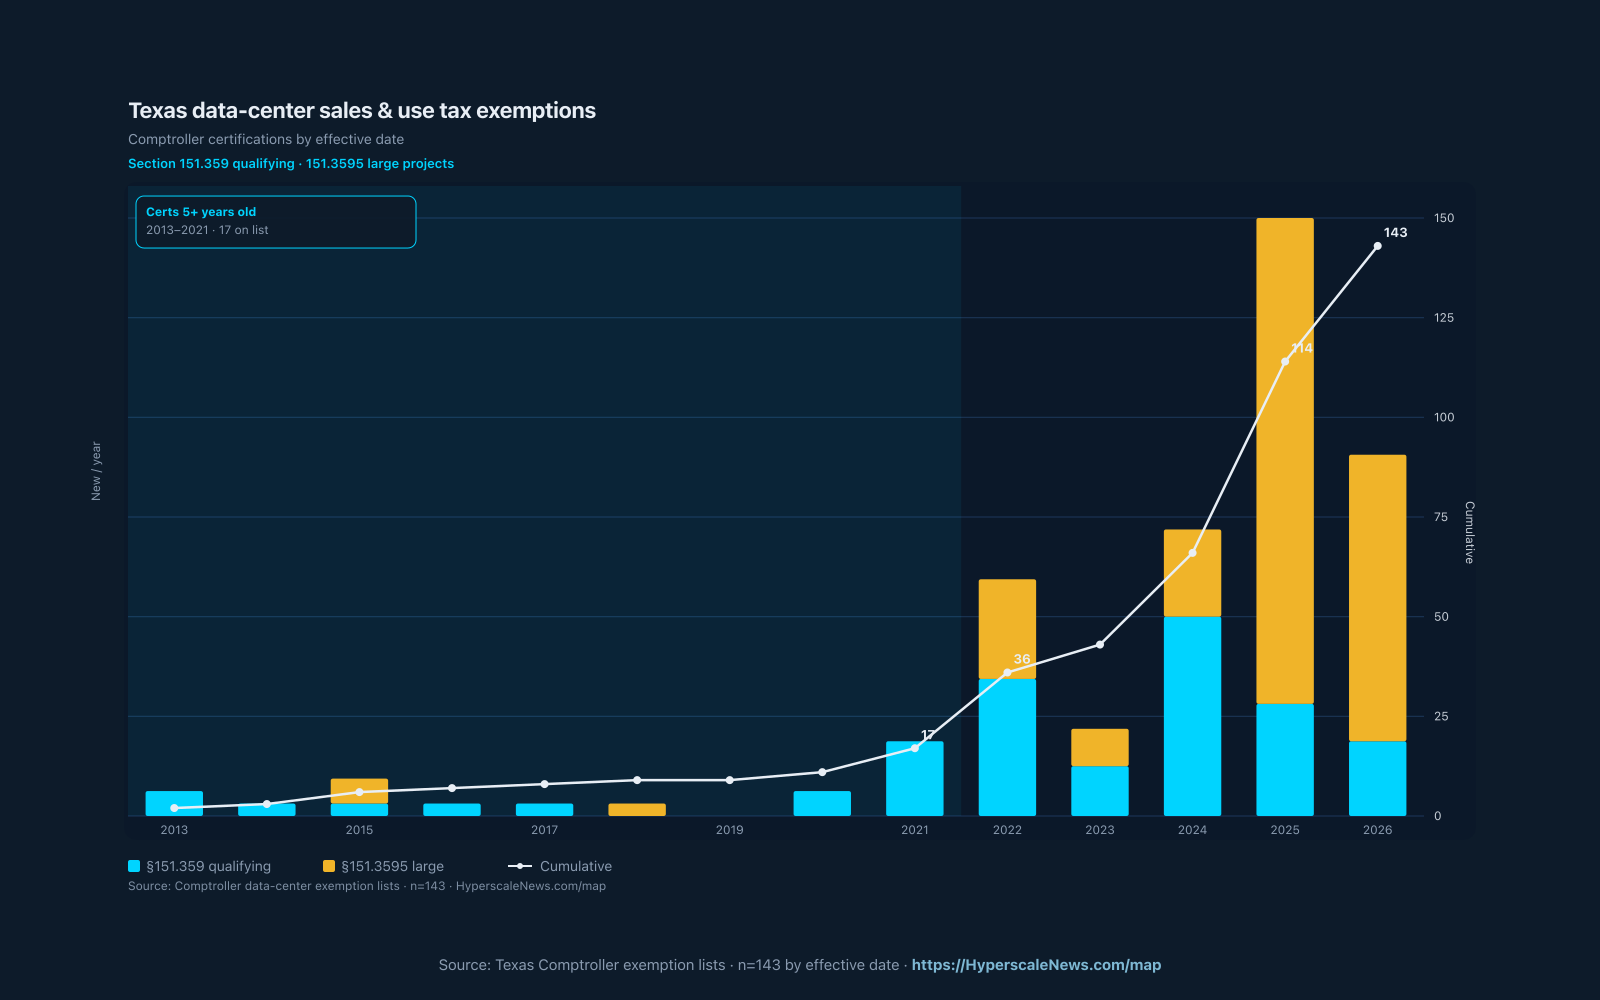This screenshot has width=1600, height=1000.
Task: Click the cumulative line point at 2026
Action: 1377,246
